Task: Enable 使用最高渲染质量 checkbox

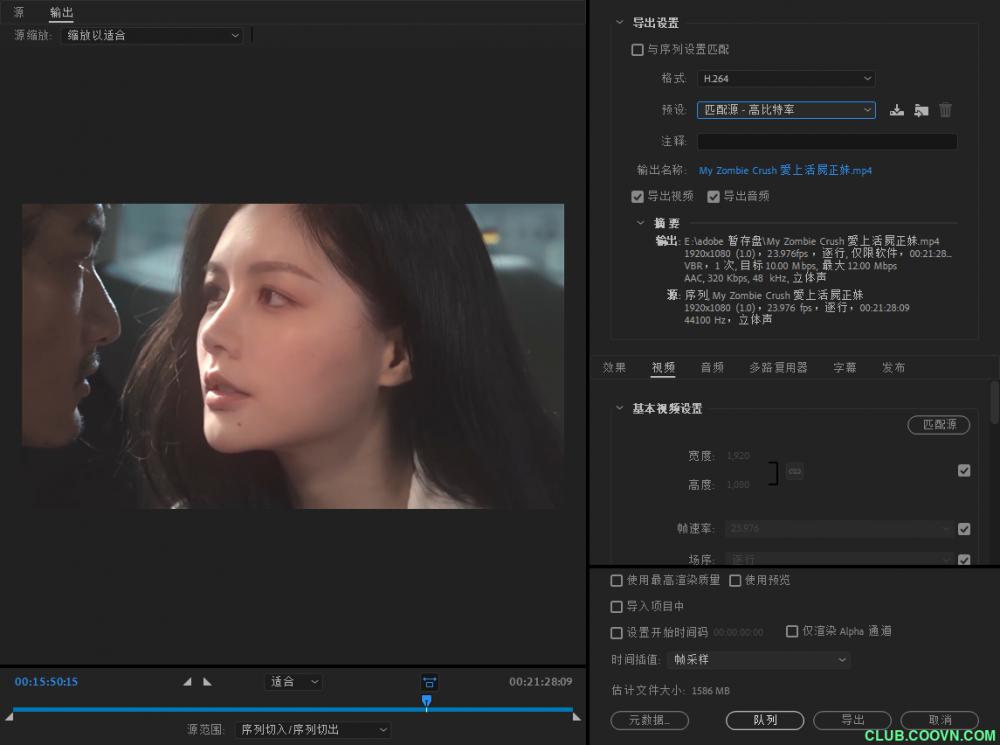Action: coord(616,580)
